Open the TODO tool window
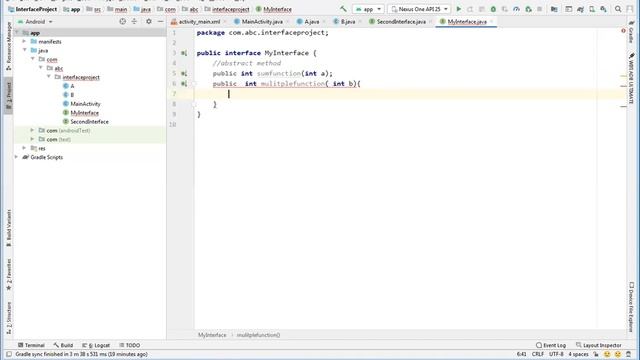 [129, 345]
